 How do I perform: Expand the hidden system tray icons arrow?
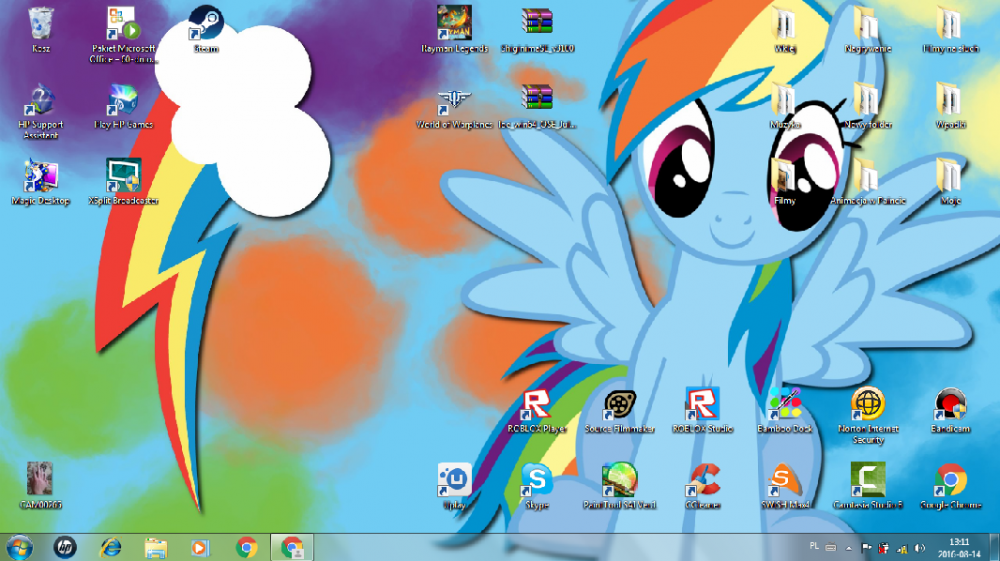click(x=848, y=548)
